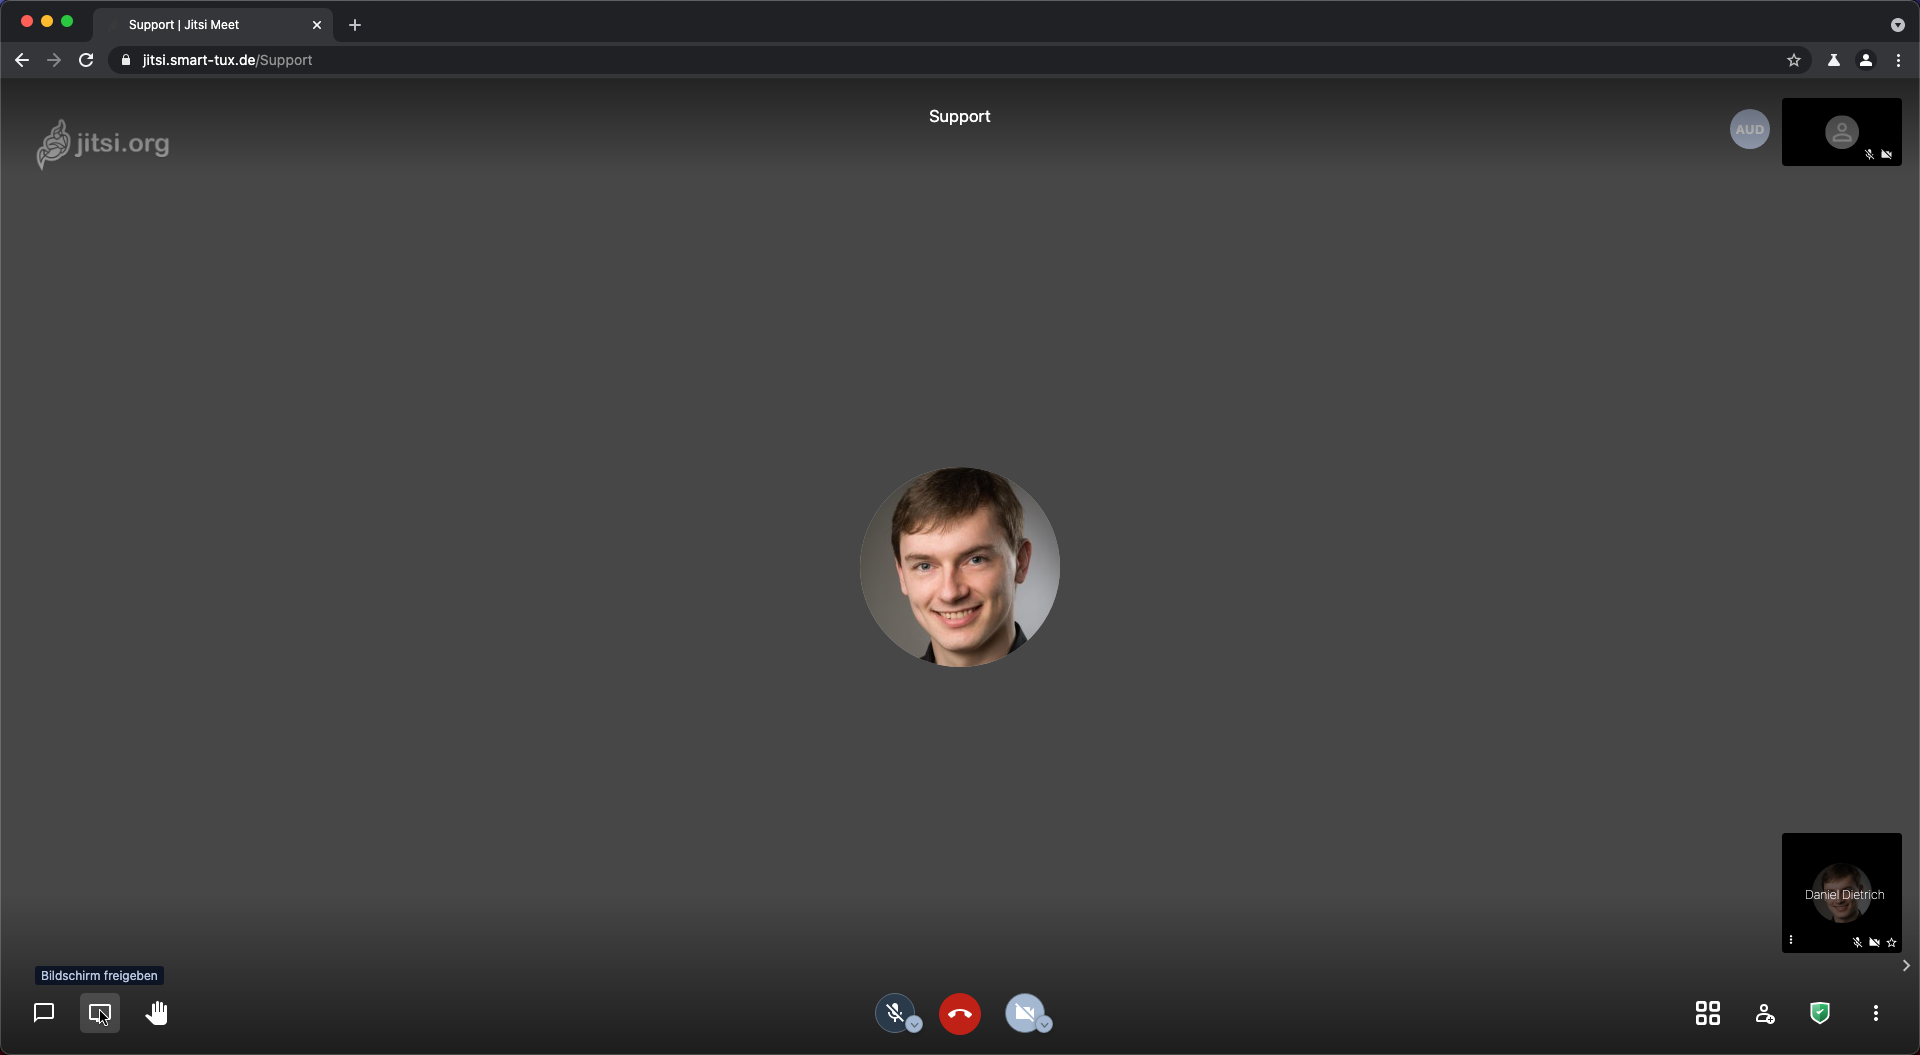1920x1055 pixels.
Task: Bookmark this page with the star icon
Action: click(x=1794, y=60)
